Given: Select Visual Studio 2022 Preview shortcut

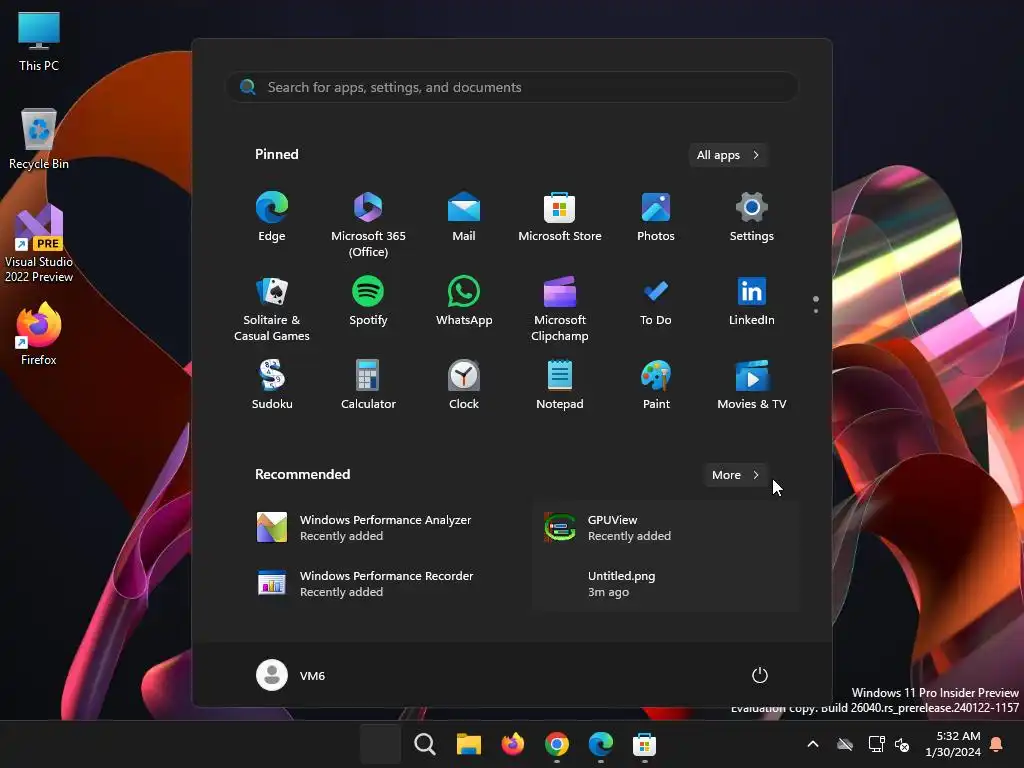Looking at the screenshot, I should pos(39,243).
